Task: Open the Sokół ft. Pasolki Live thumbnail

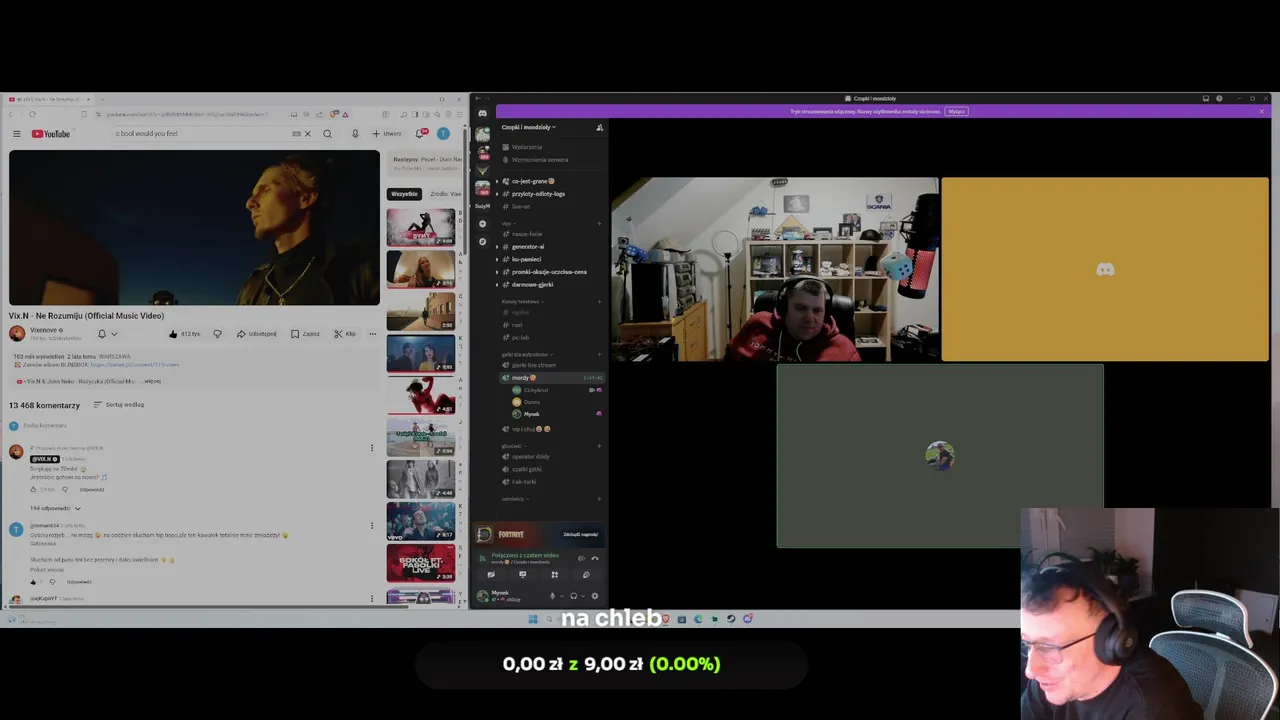Action: coord(421,563)
